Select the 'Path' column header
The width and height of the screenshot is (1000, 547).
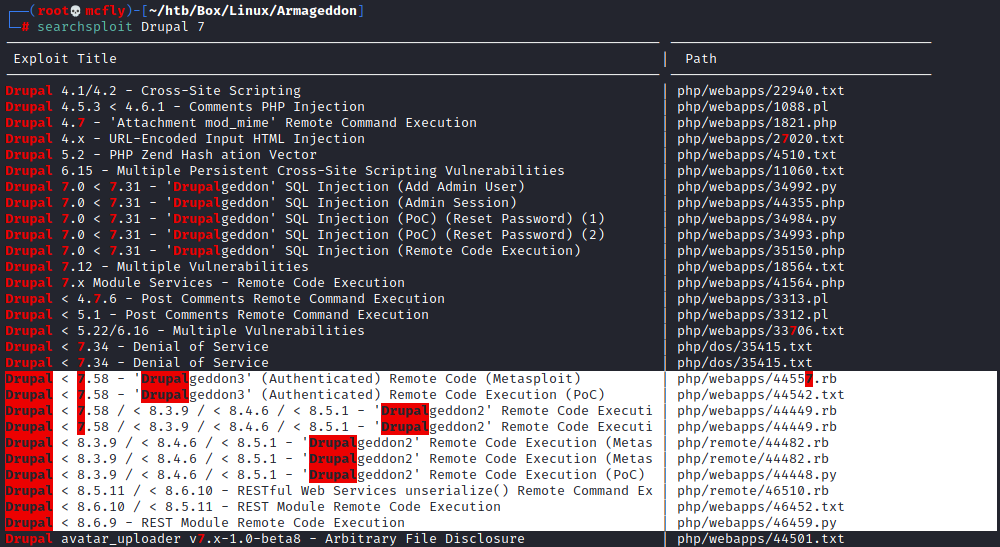[x=701, y=59]
